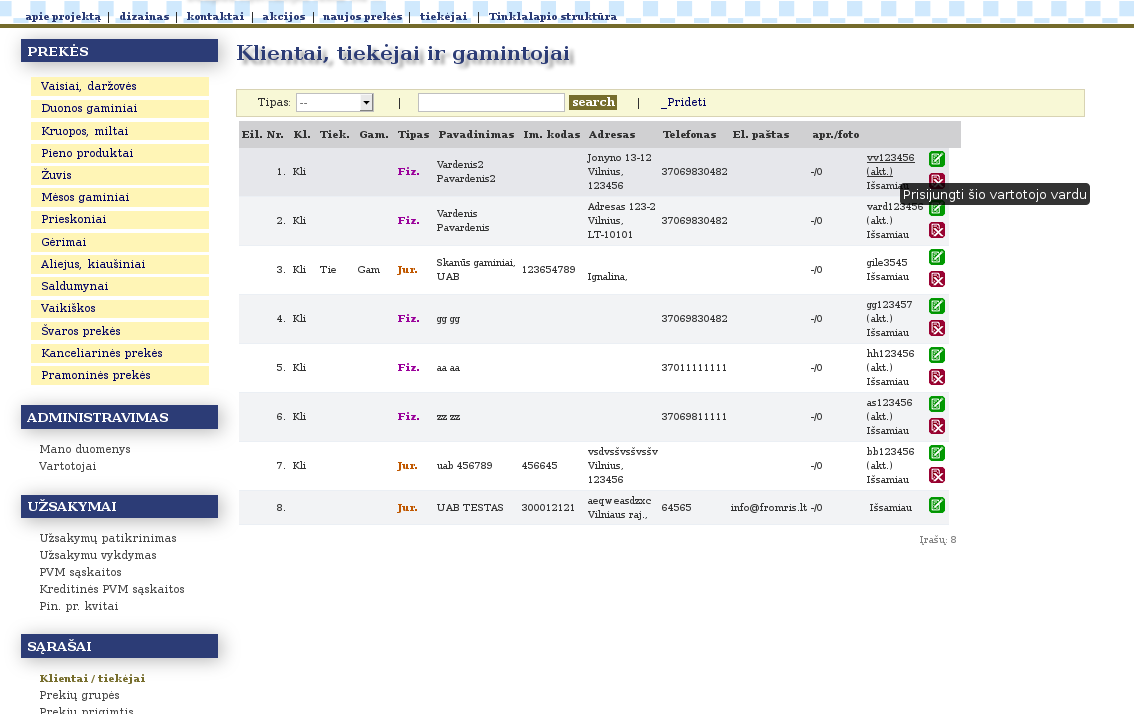Click Pavadinimas column header
This screenshot has height=714, width=1134.
[x=476, y=135]
